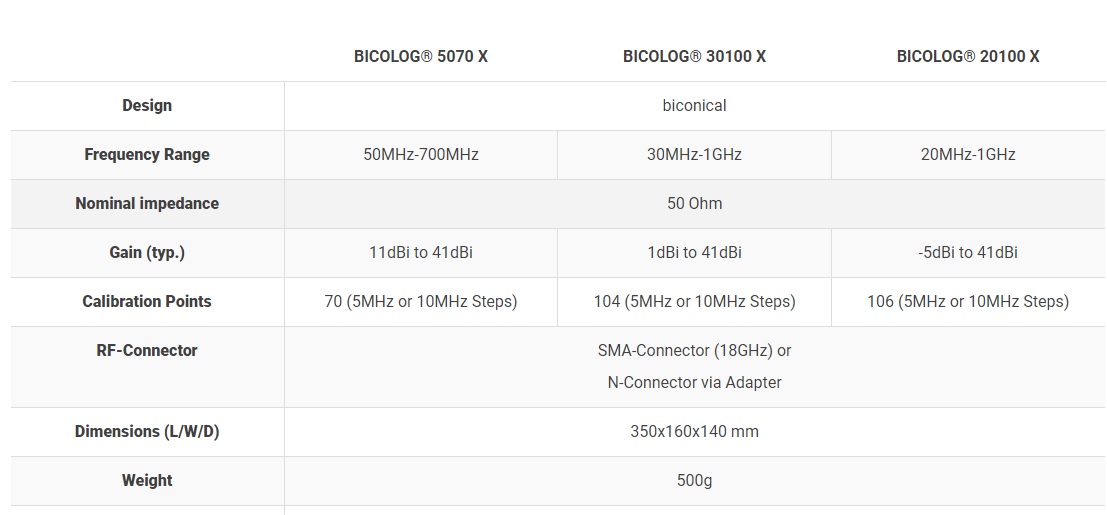
Task: Click the Gain (typ.) row label
Action: [x=147, y=252]
